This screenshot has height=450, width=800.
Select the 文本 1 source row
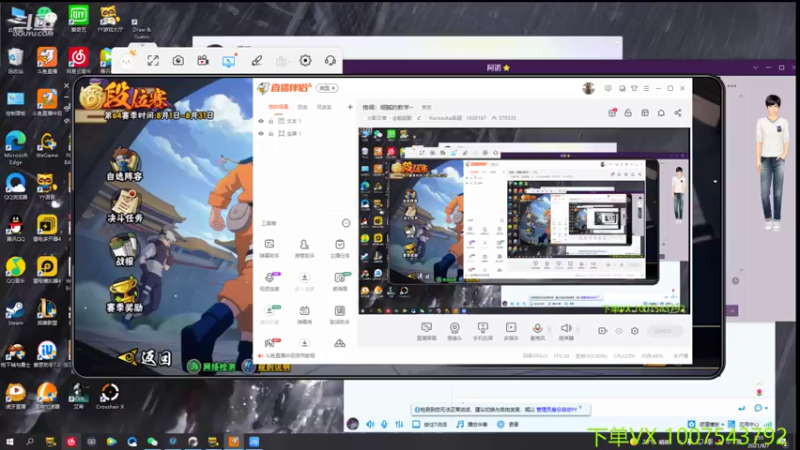point(305,121)
